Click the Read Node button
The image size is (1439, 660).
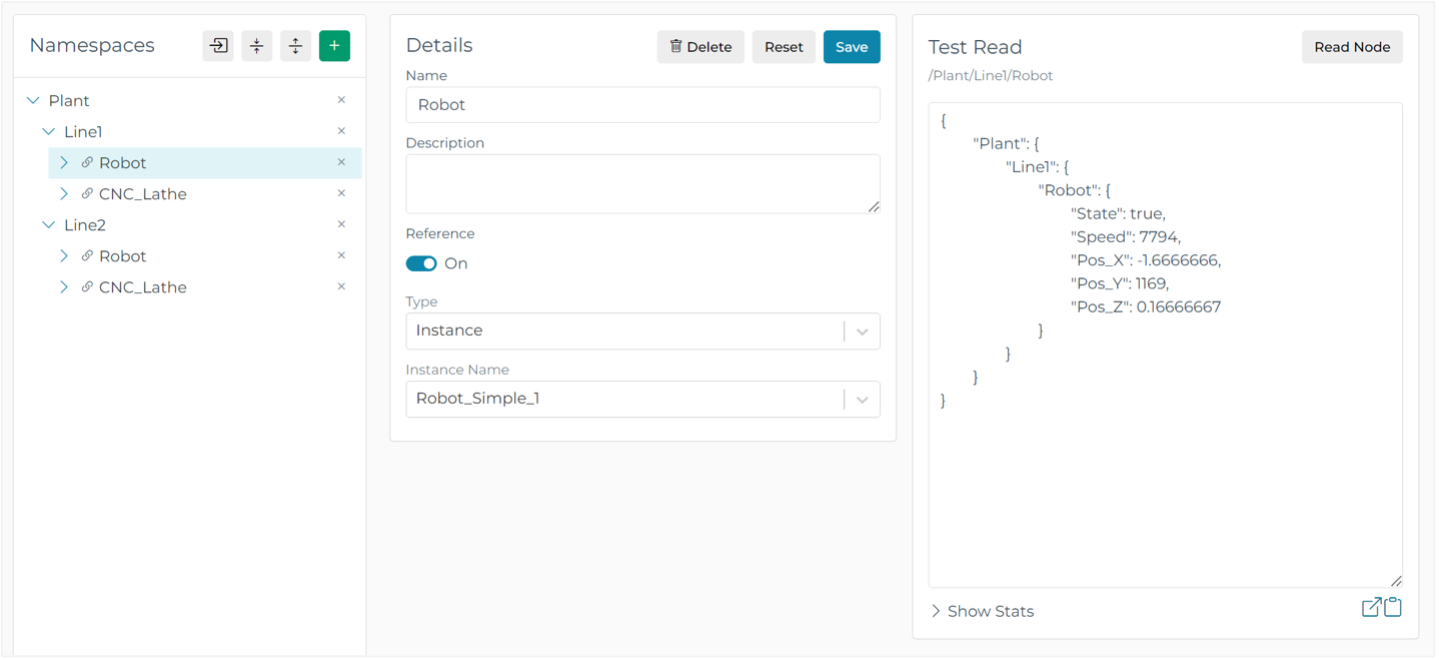pos(1351,47)
